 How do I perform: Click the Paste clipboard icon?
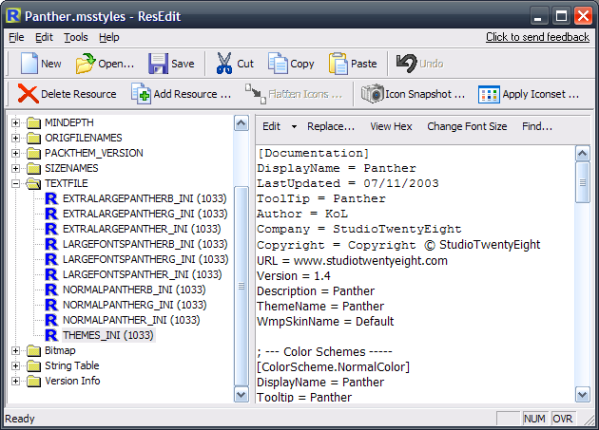click(x=338, y=63)
